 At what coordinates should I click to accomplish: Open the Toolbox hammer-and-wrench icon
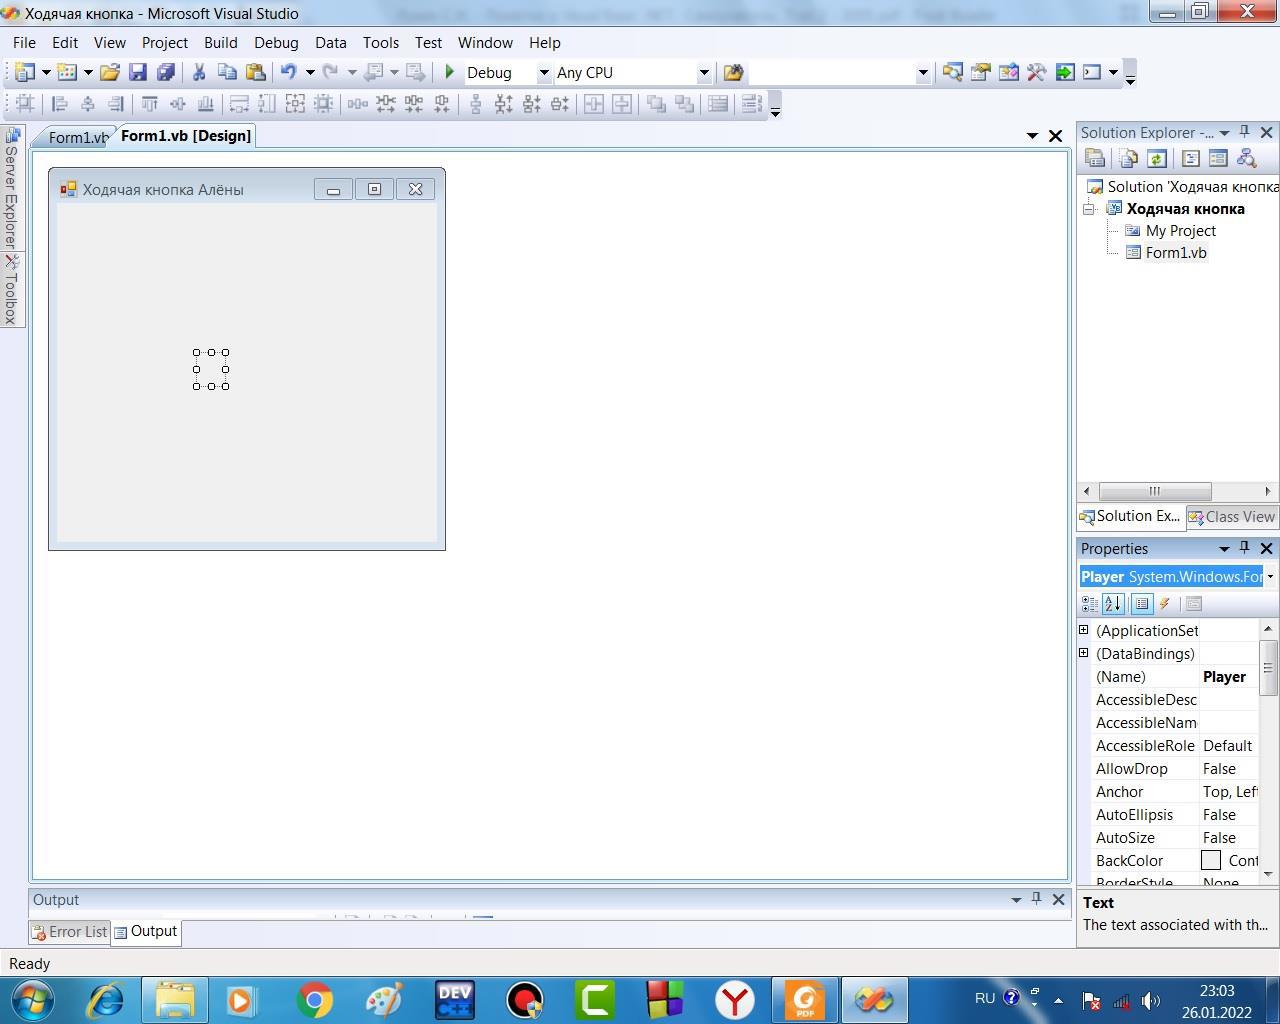click(x=1036, y=72)
